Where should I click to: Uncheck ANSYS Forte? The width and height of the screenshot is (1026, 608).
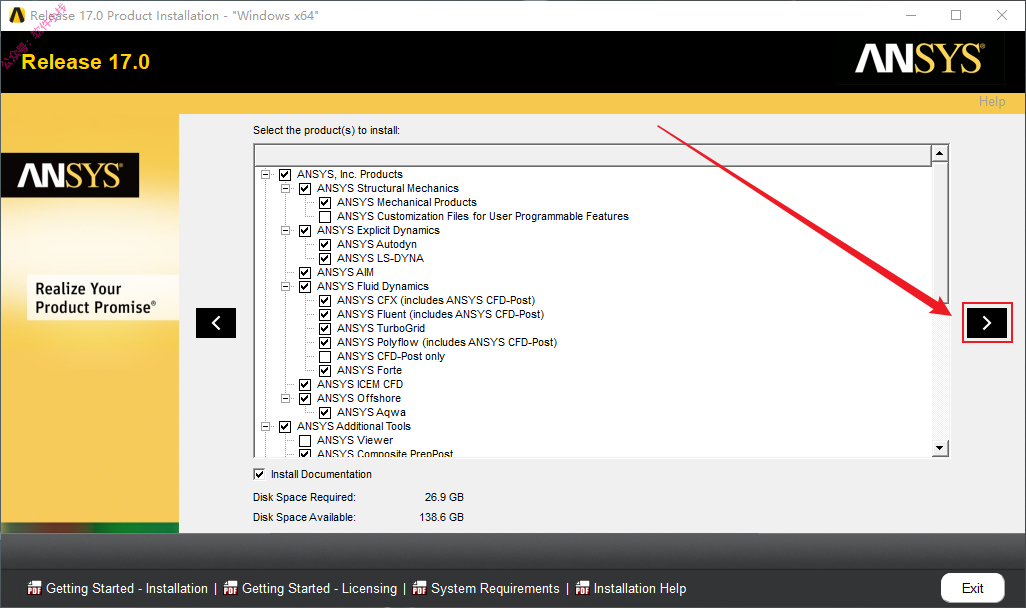point(325,370)
